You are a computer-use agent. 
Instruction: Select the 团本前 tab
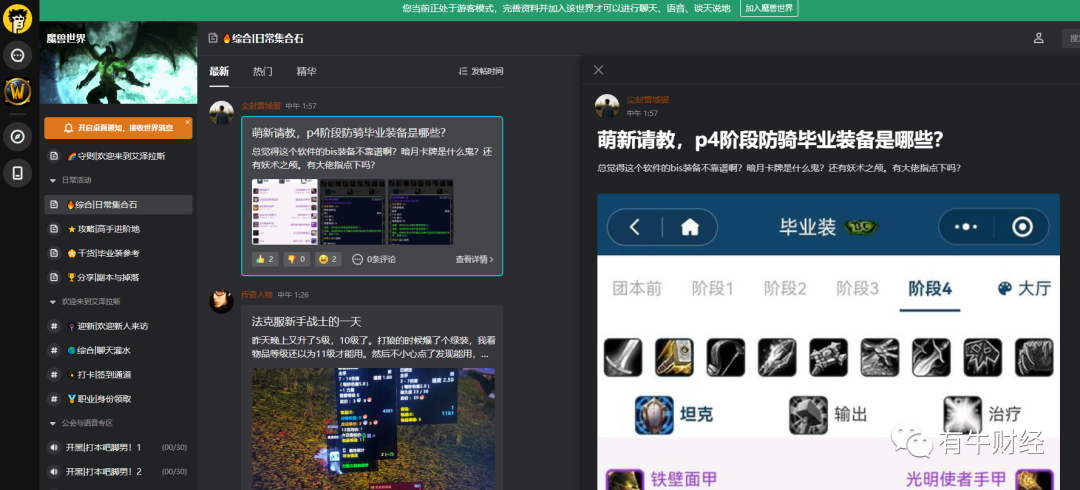pos(636,288)
